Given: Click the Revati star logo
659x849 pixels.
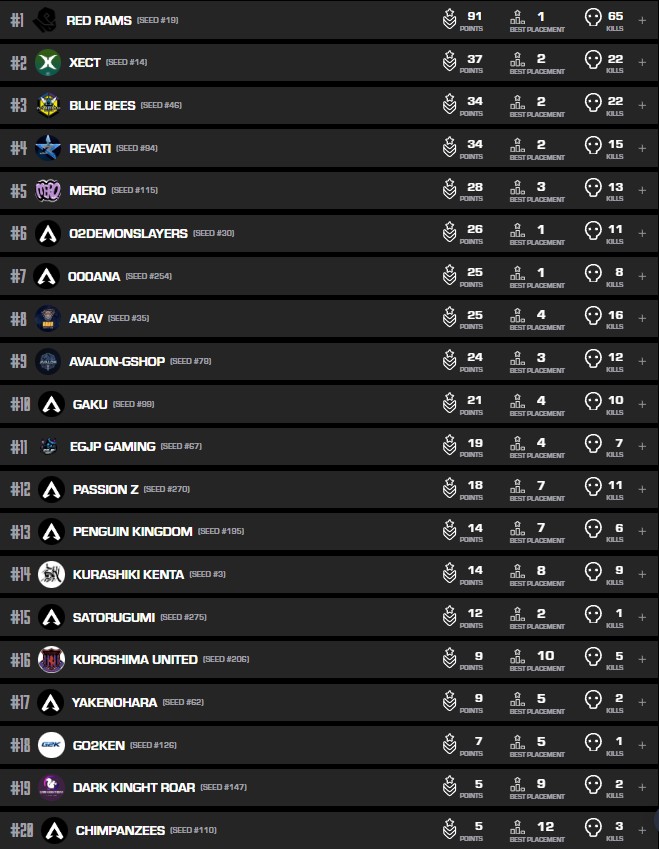Looking at the screenshot, I should pyautogui.click(x=48, y=148).
